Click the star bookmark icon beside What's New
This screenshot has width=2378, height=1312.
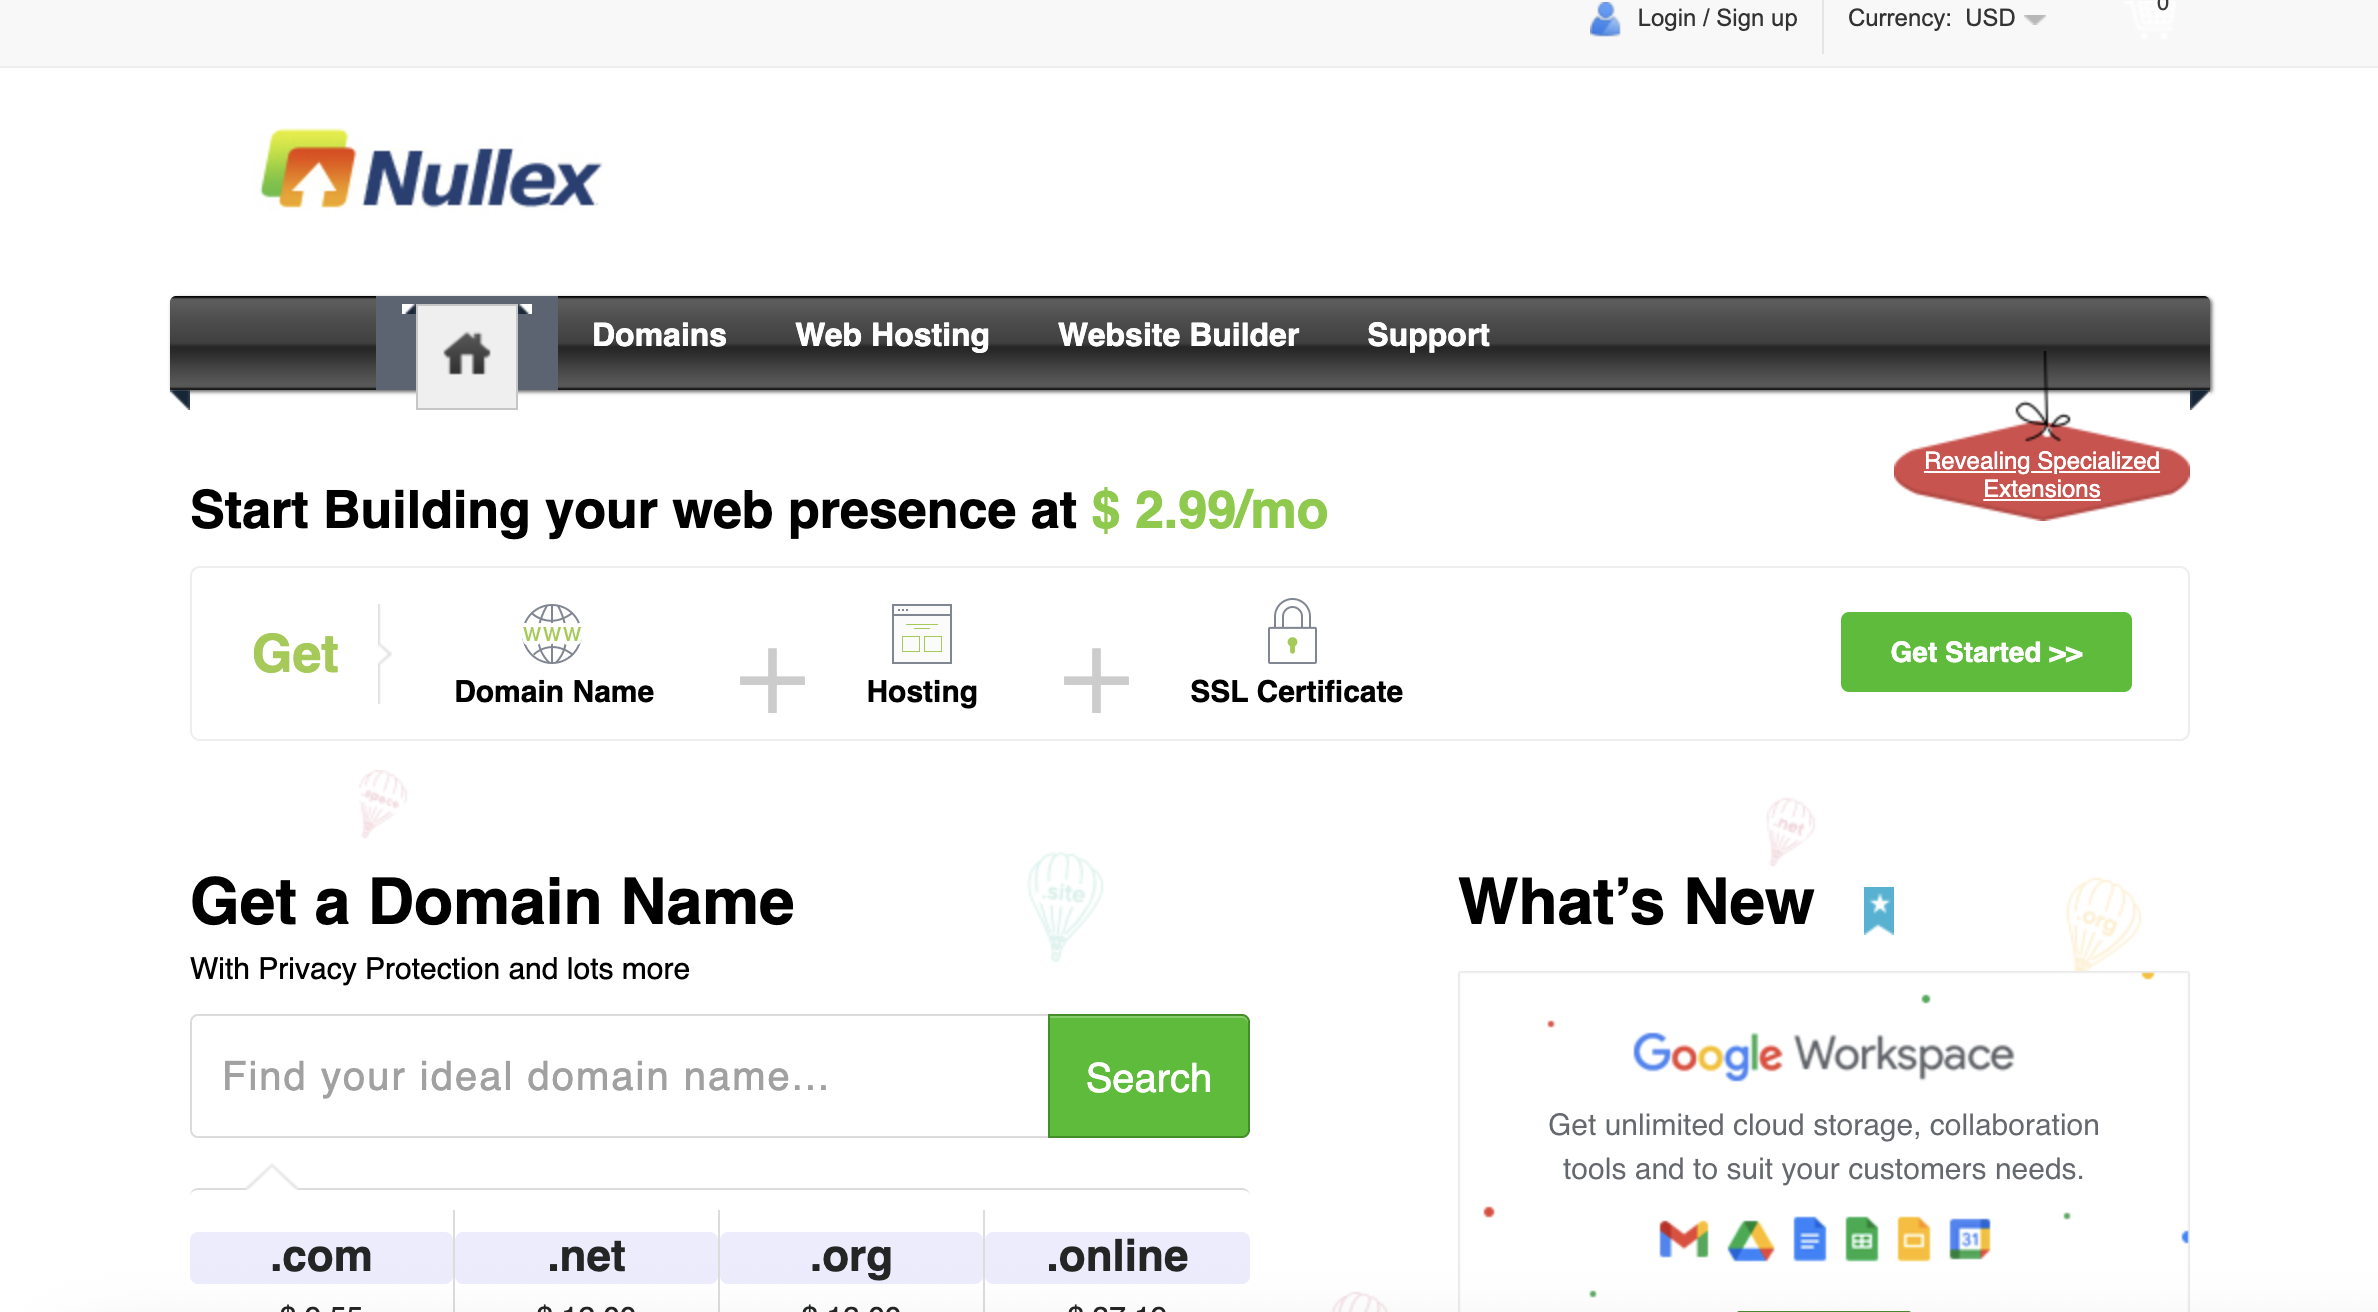[1878, 909]
